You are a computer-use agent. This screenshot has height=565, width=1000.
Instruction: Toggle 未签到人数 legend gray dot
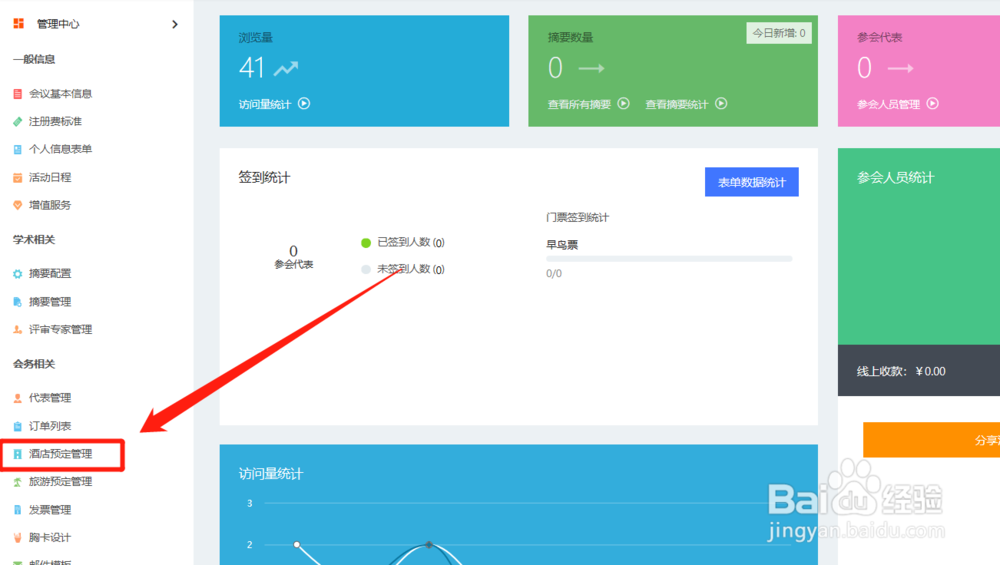(366, 269)
